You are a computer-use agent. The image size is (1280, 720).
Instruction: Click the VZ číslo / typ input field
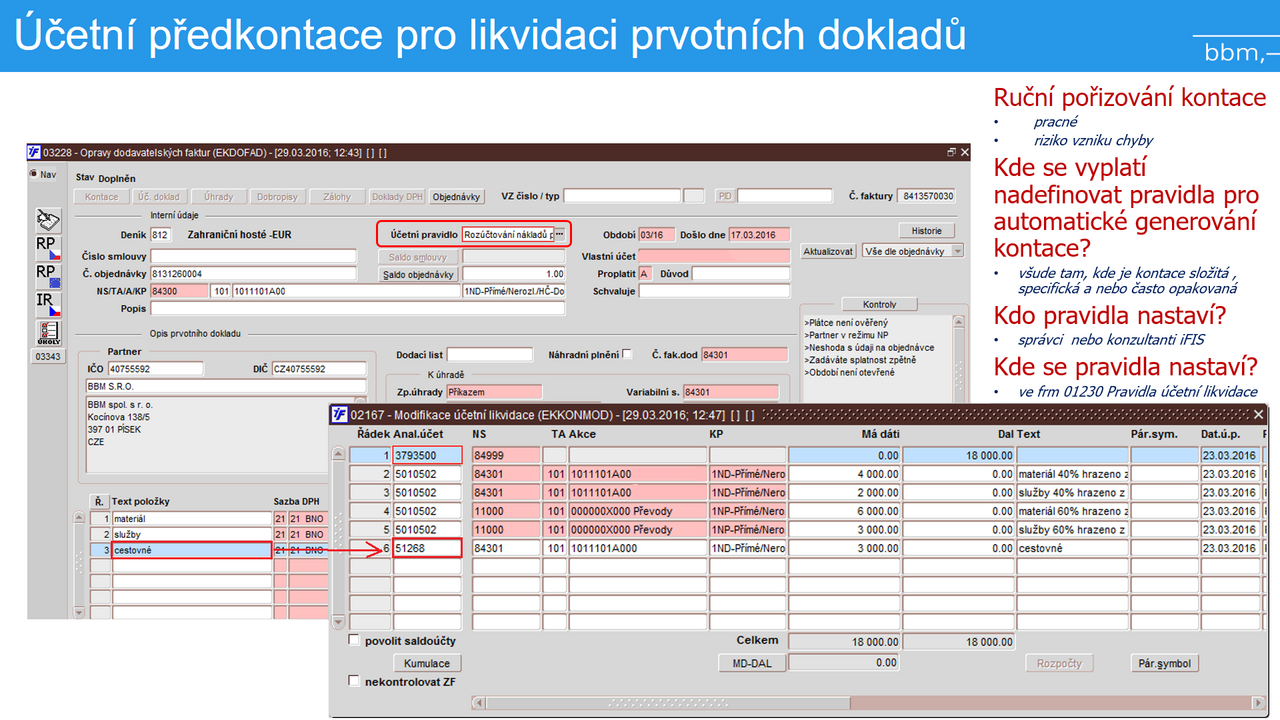(x=621, y=197)
